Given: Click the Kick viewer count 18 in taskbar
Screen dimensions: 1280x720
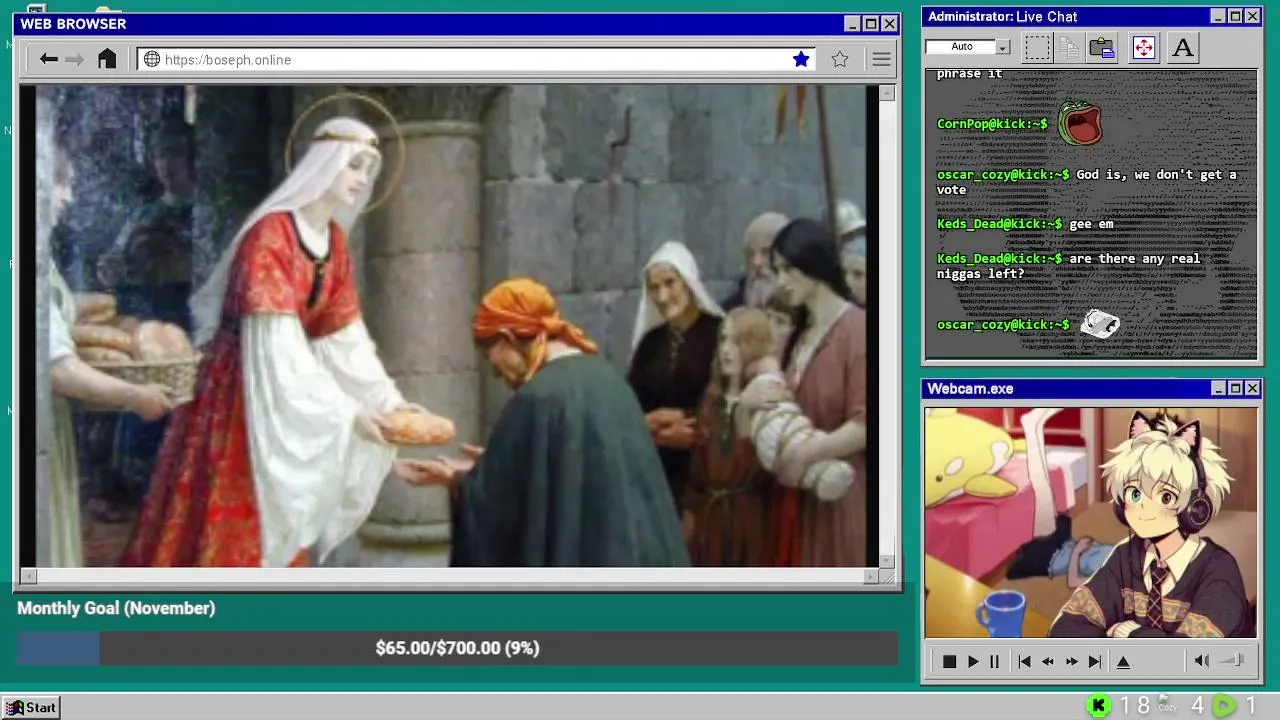Looking at the screenshot, I should [x=1135, y=706].
